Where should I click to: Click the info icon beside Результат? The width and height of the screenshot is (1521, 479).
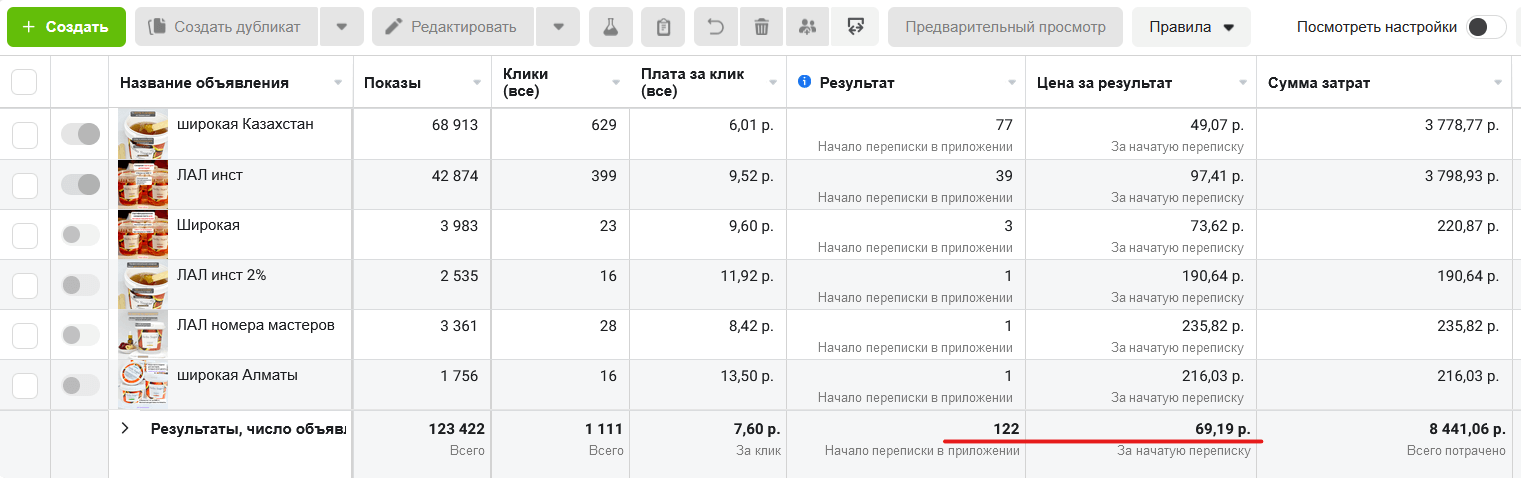tap(804, 82)
